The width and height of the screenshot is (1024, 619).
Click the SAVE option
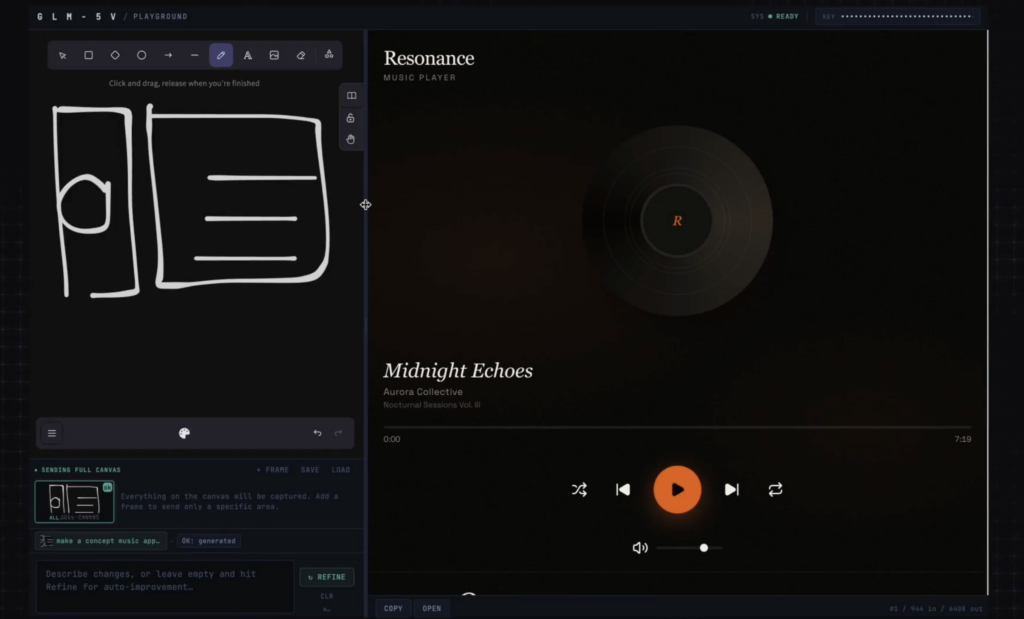click(310, 470)
